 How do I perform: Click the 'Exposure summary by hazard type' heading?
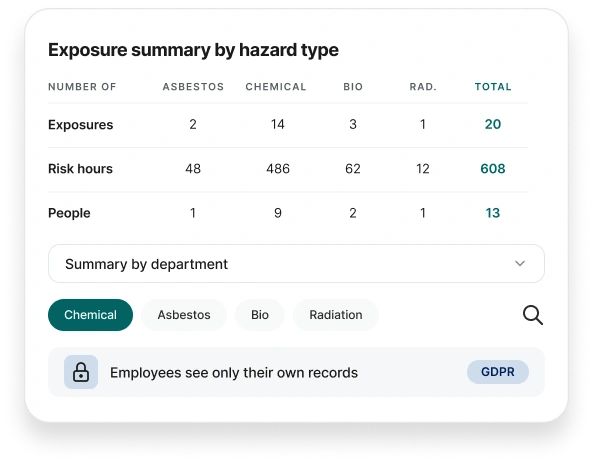[193, 50]
